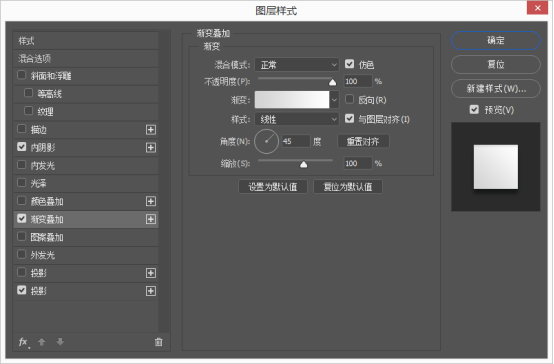
Task: Select the highlighted 渐变叠加 label
Action: pyautogui.click(x=47, y=219)
